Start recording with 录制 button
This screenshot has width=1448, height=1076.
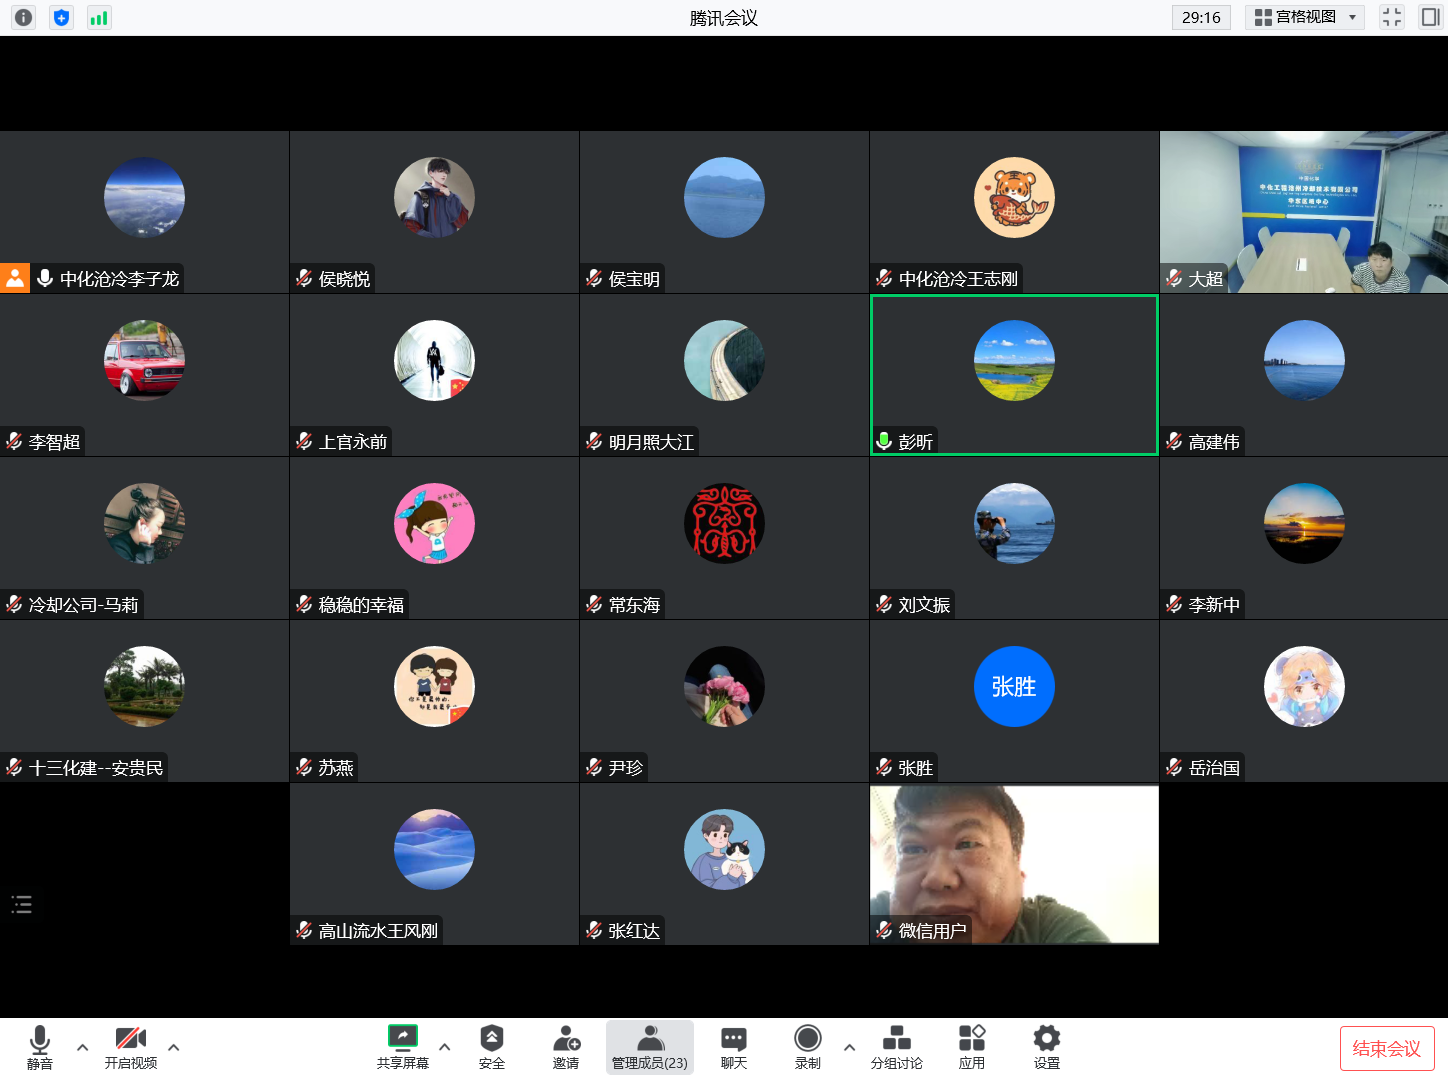point(807,1046)
